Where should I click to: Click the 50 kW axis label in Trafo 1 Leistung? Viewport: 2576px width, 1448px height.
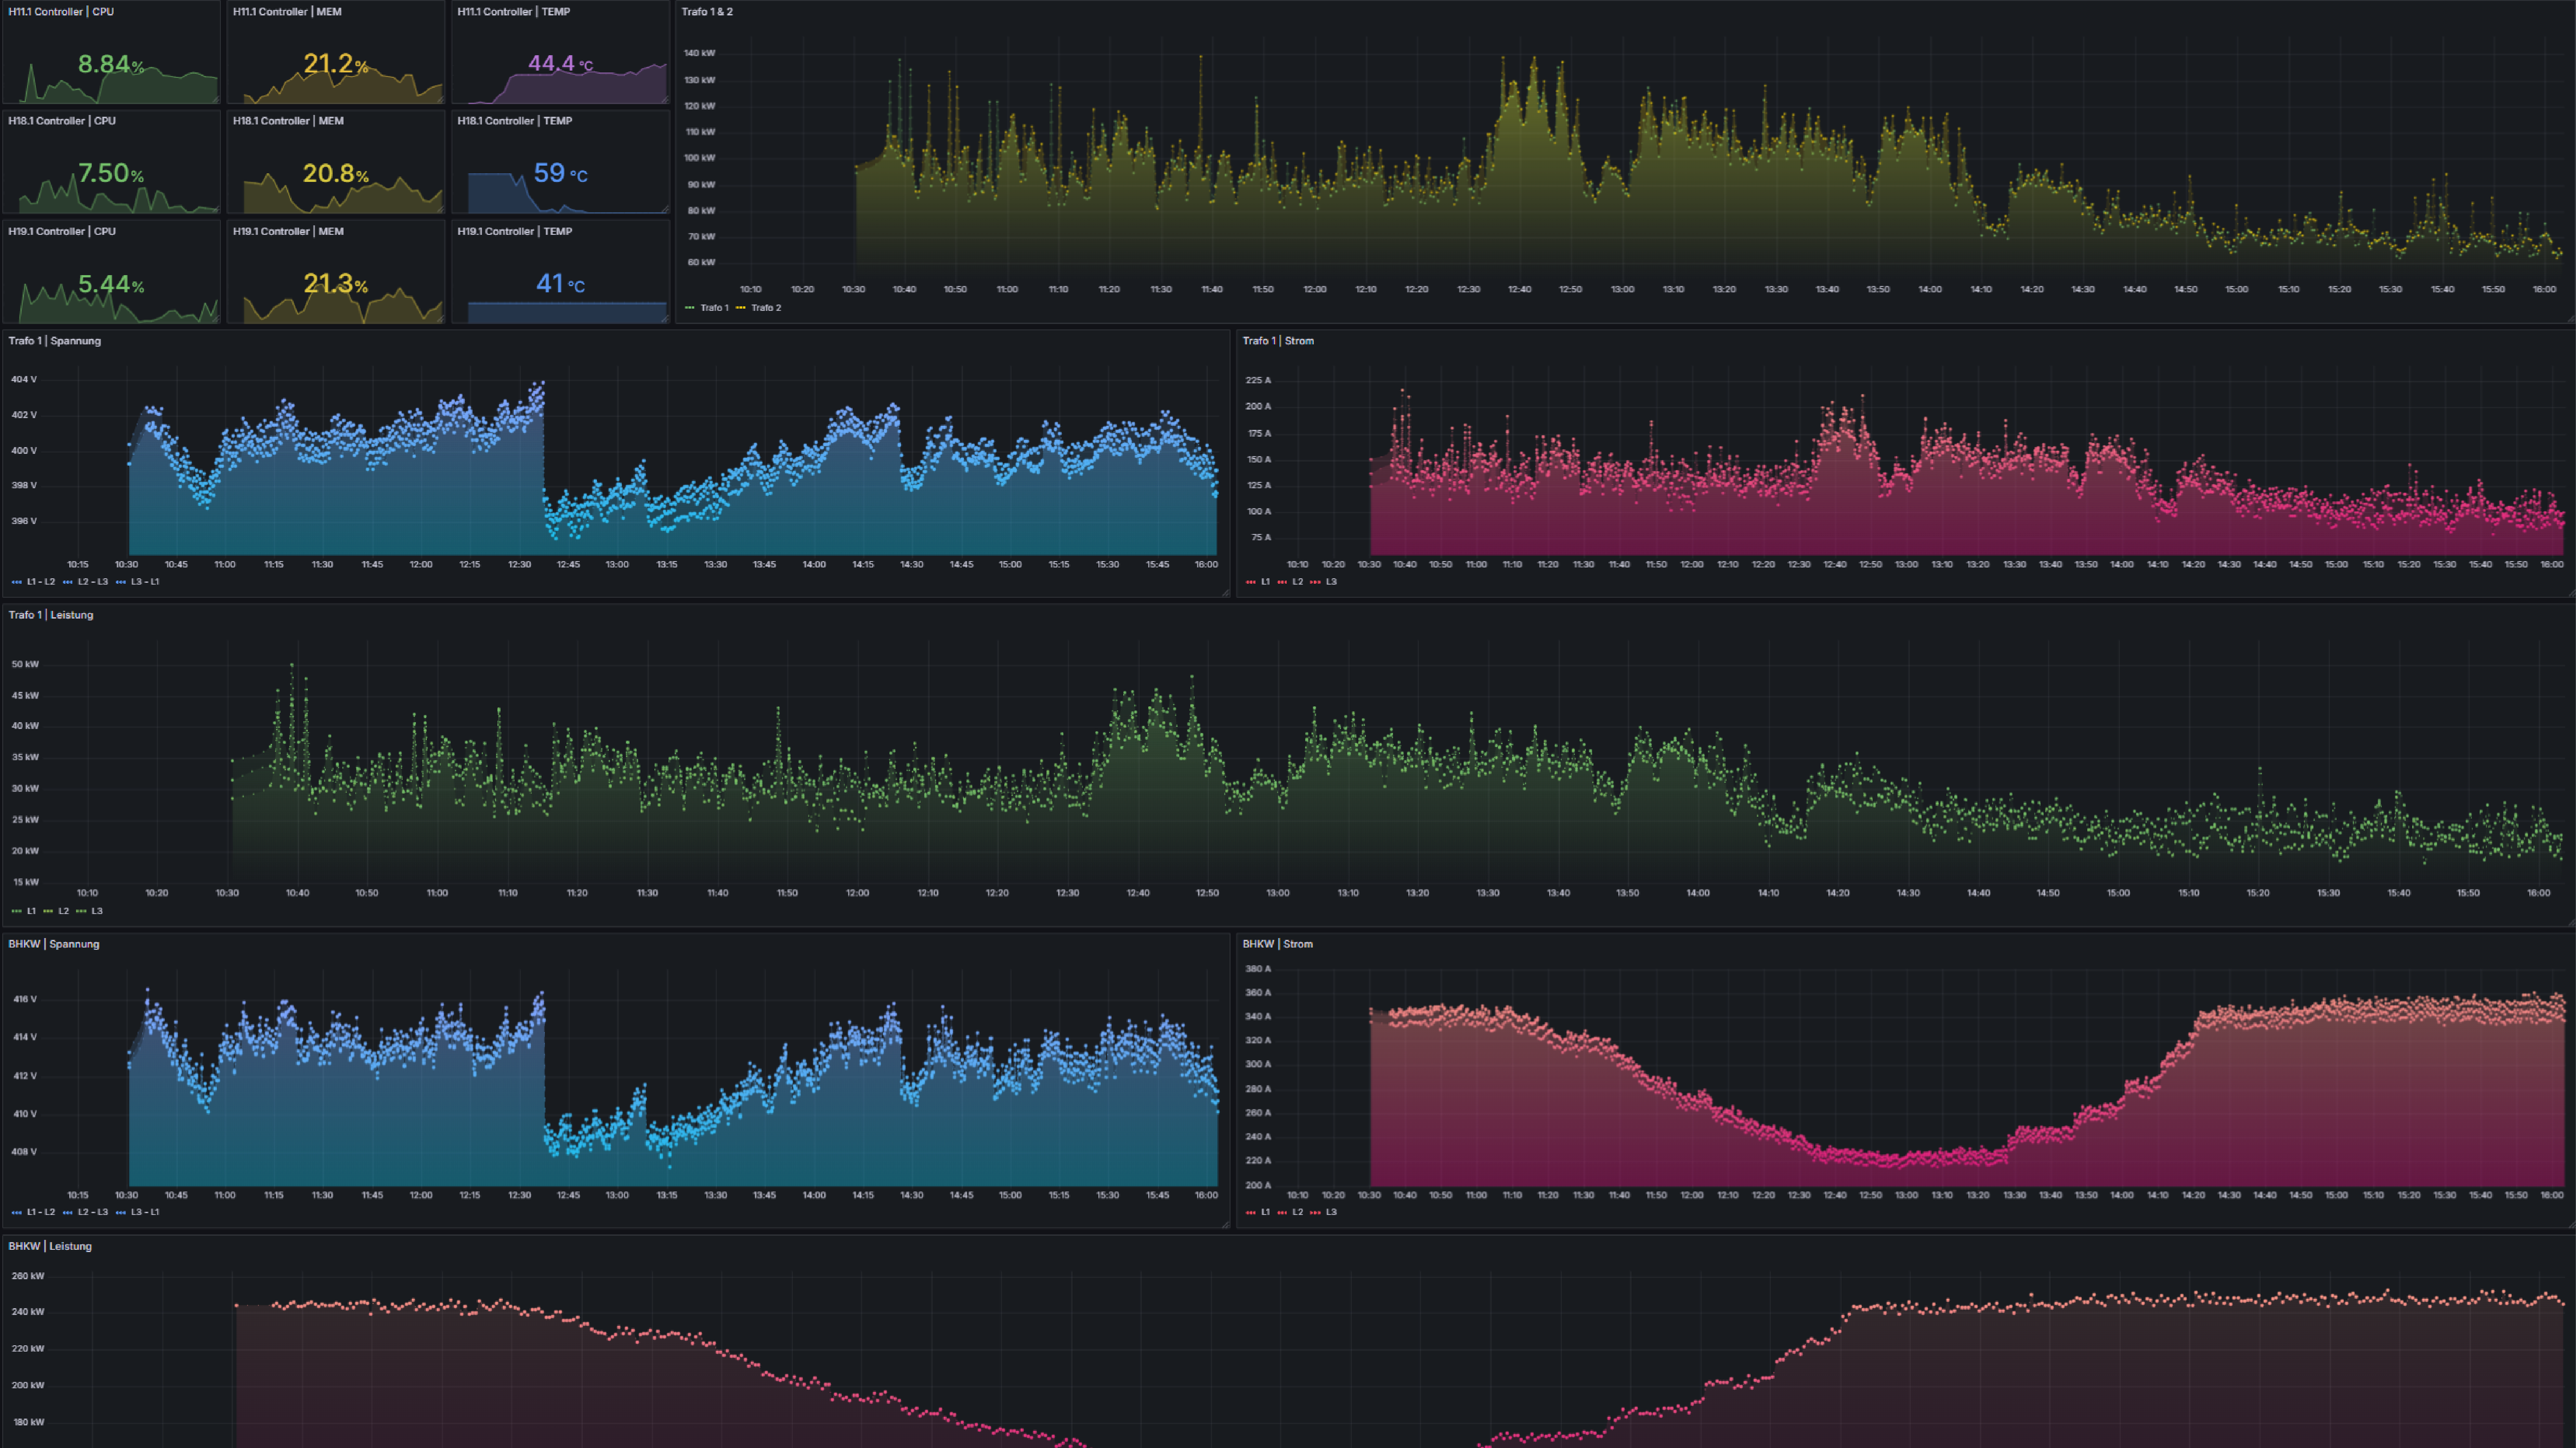[x=25, y=665]
